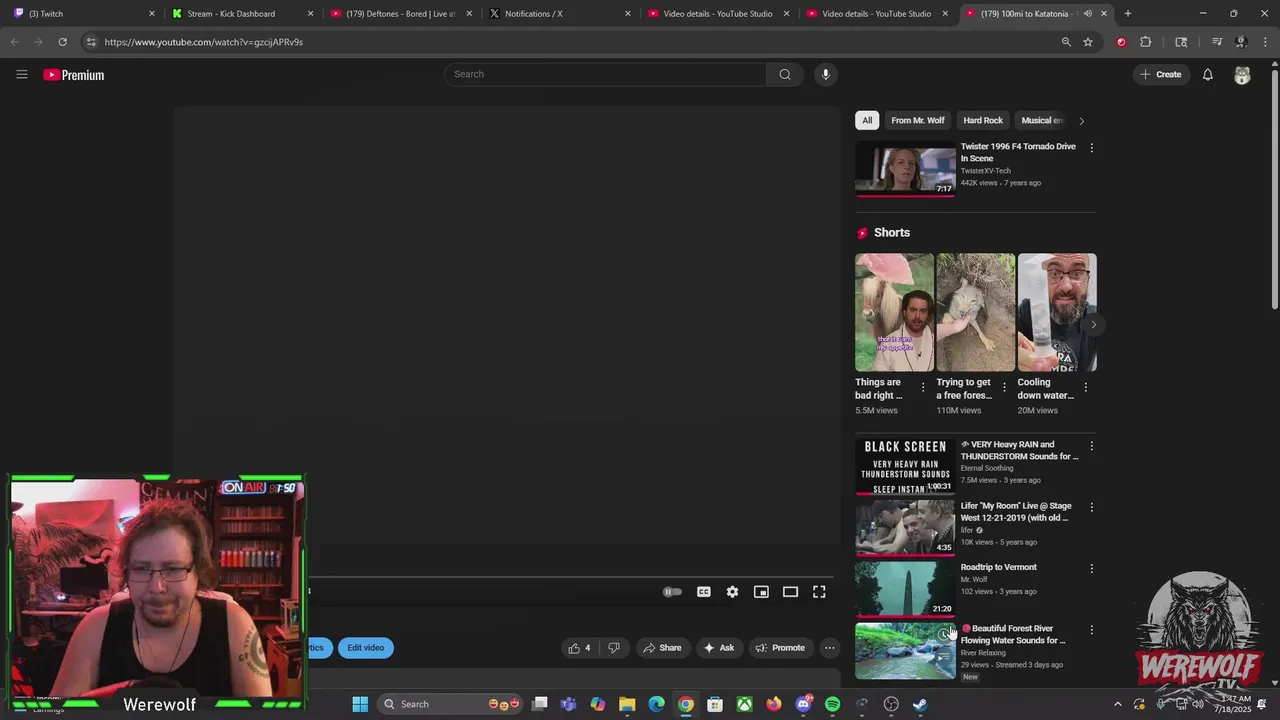Open options for the Beautiful Forest River video
This screenshot has height=720, width=1280.
point(1091,630)
